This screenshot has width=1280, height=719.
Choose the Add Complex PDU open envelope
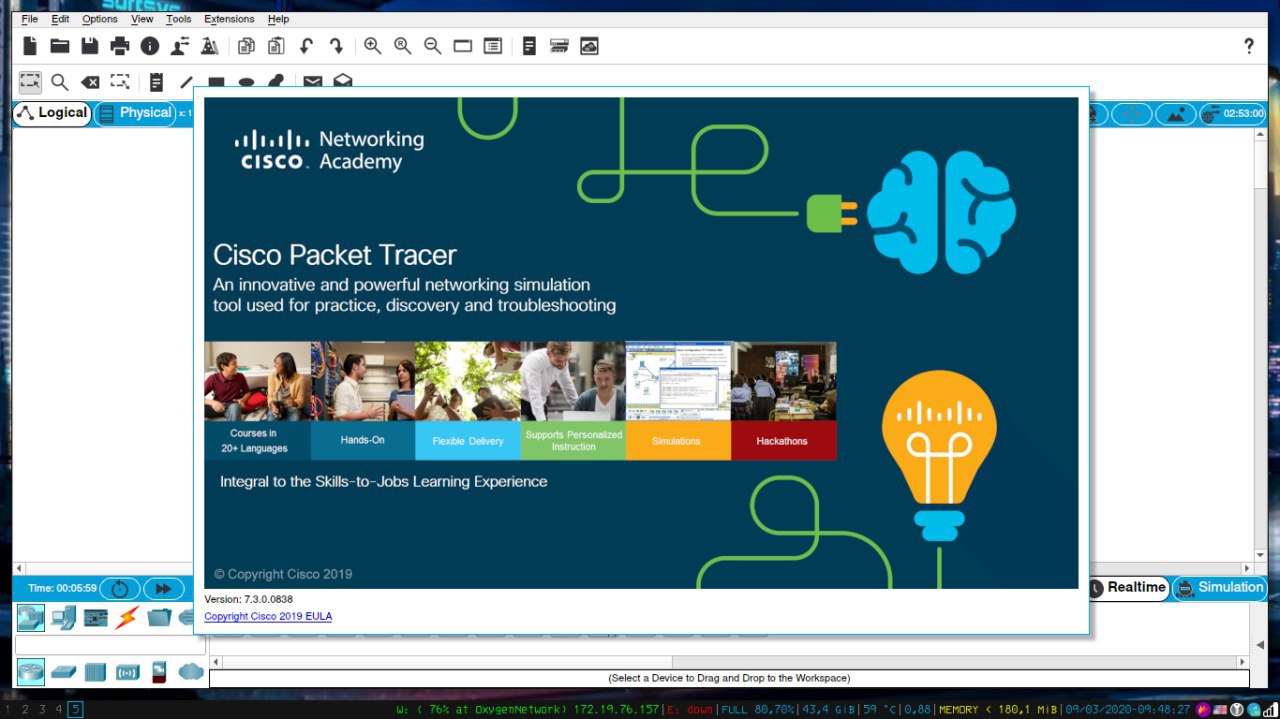tap(343, 81)
